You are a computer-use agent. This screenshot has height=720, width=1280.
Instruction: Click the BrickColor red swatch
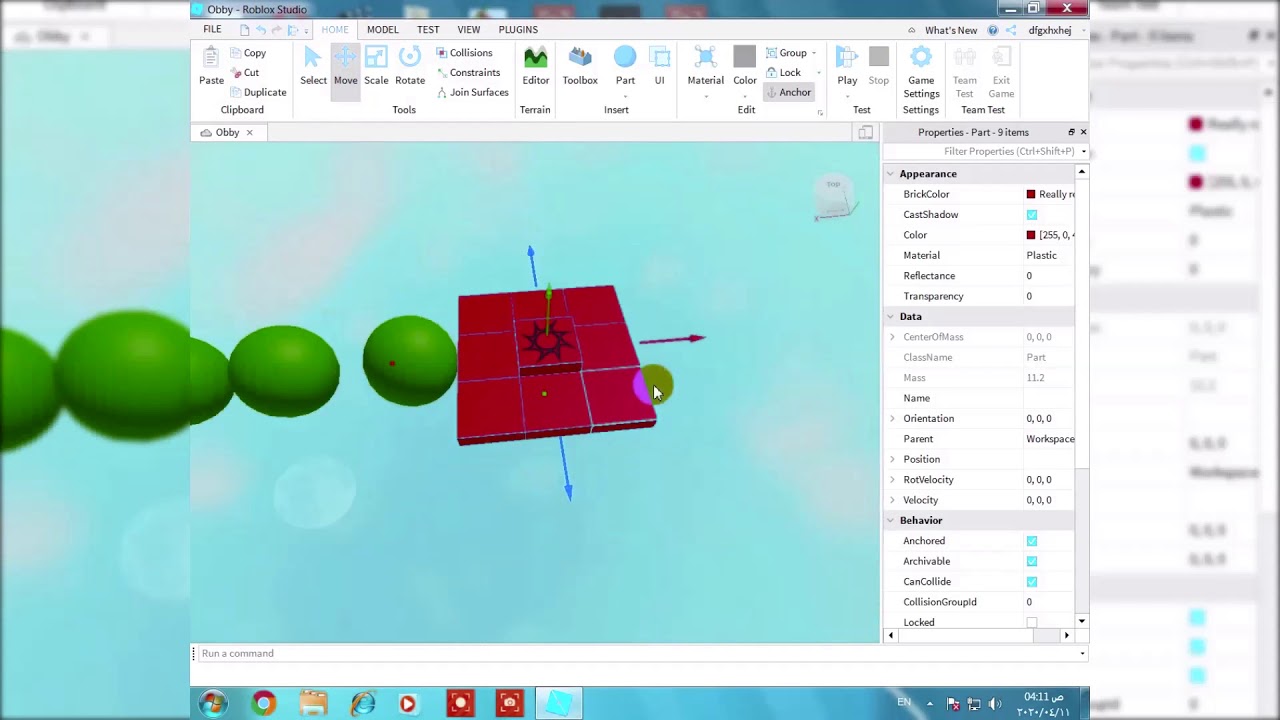tap(1031, 194)
